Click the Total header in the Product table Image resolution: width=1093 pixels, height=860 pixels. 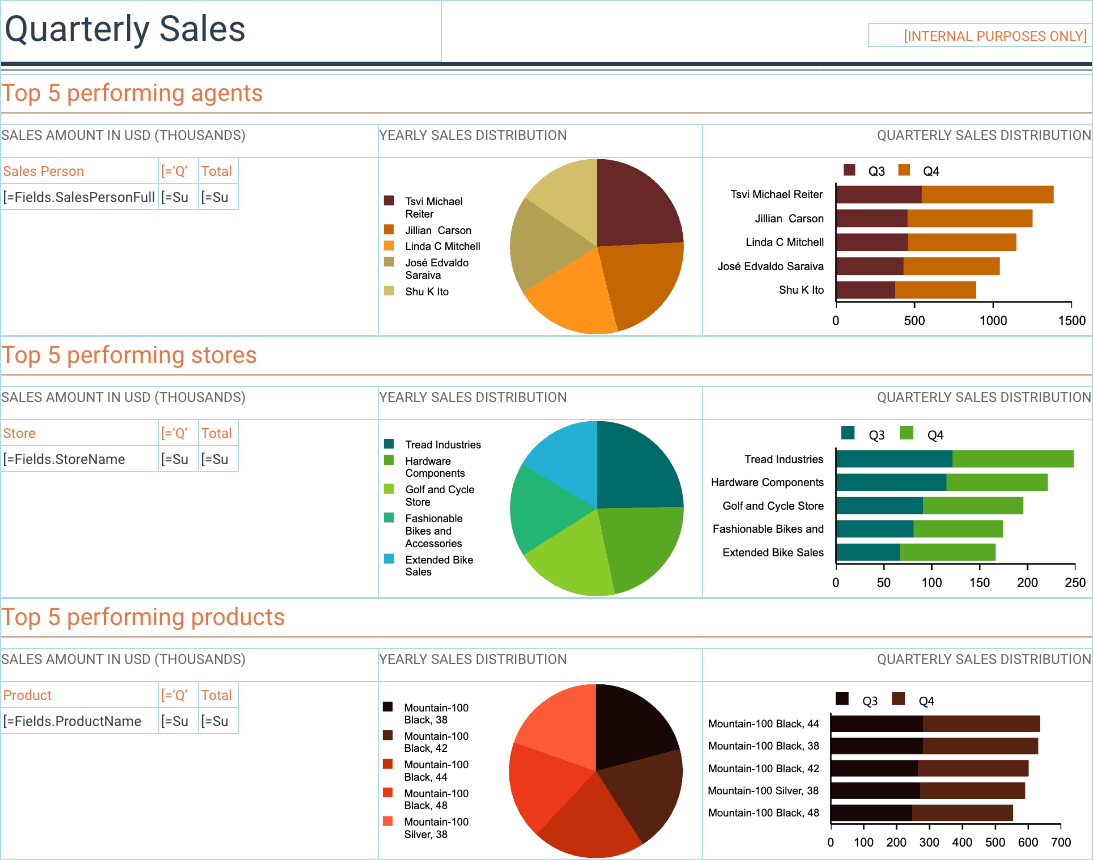click(x=218, y=695)
